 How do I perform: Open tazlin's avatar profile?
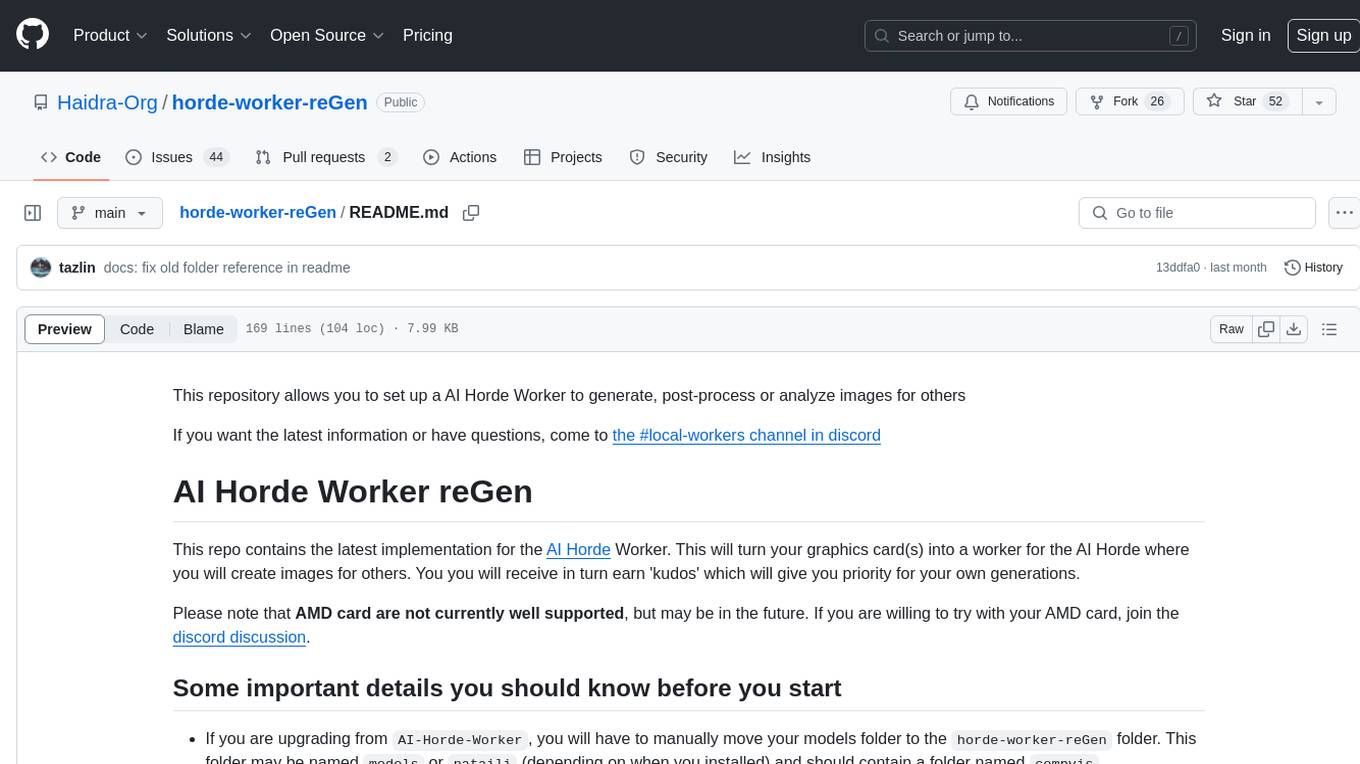click(x=41, y=268)
